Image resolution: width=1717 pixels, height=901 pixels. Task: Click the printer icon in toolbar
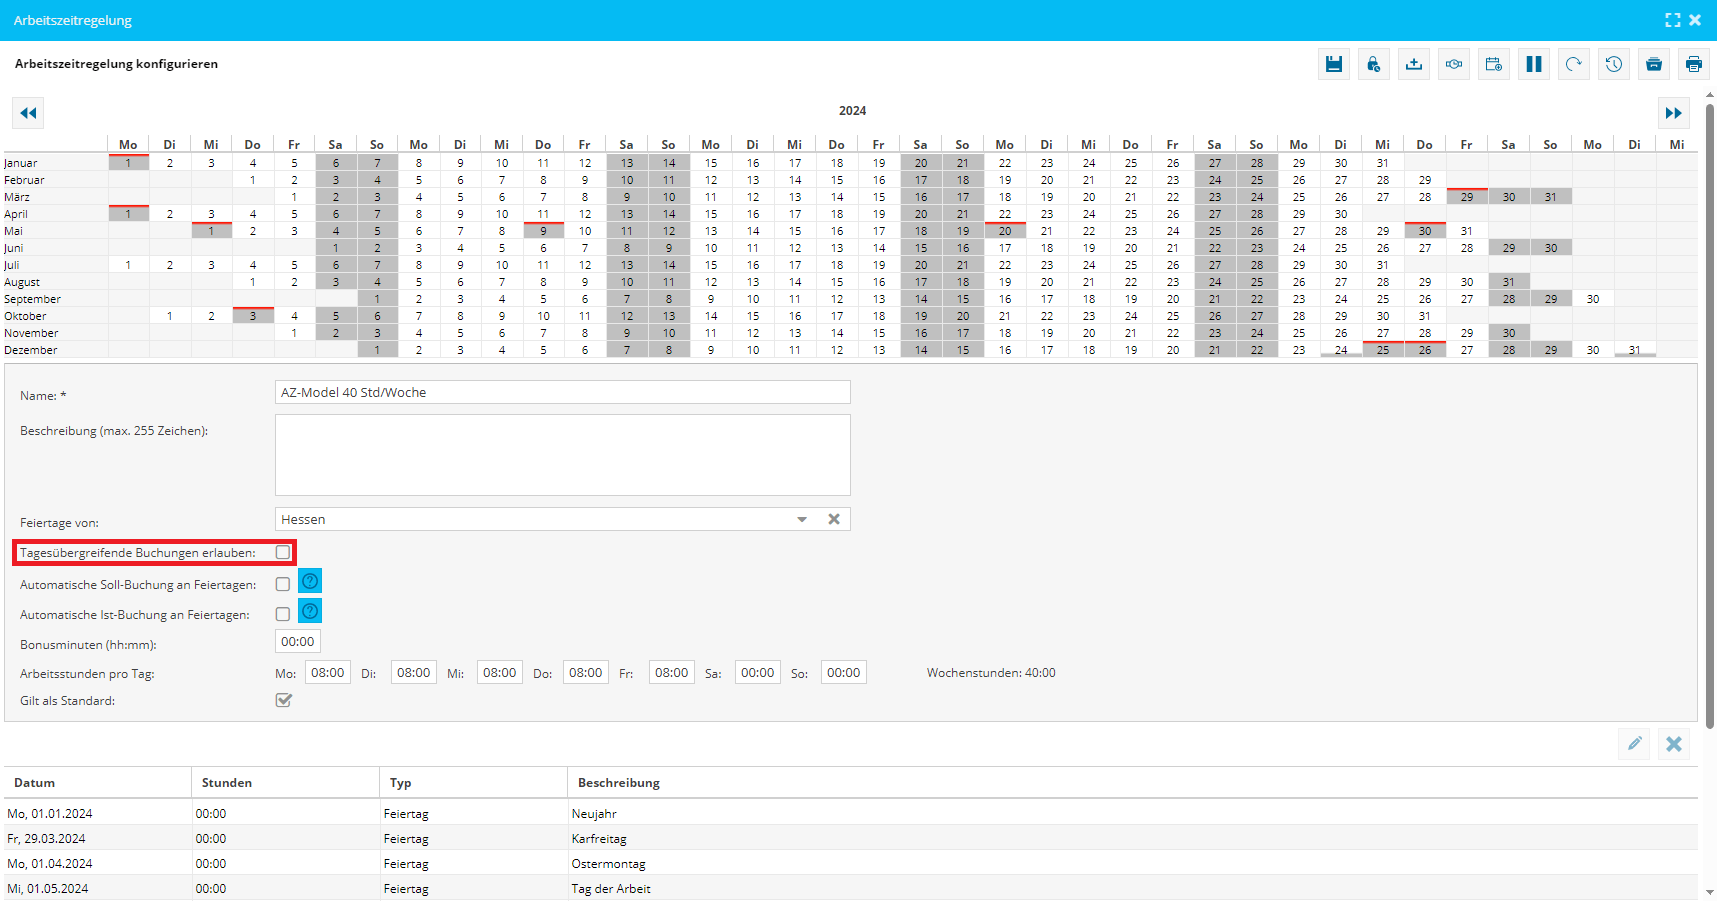click(x=1693, y=64)
